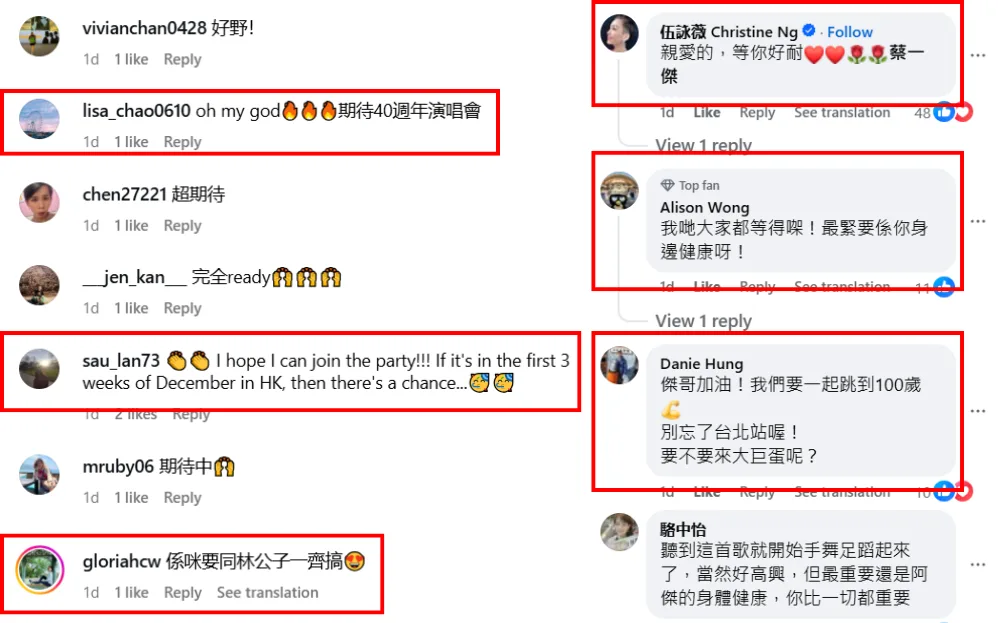Open the Top fan badge on Alison Wong
The height and width of the screenshot is (623, 1000).
690,186
